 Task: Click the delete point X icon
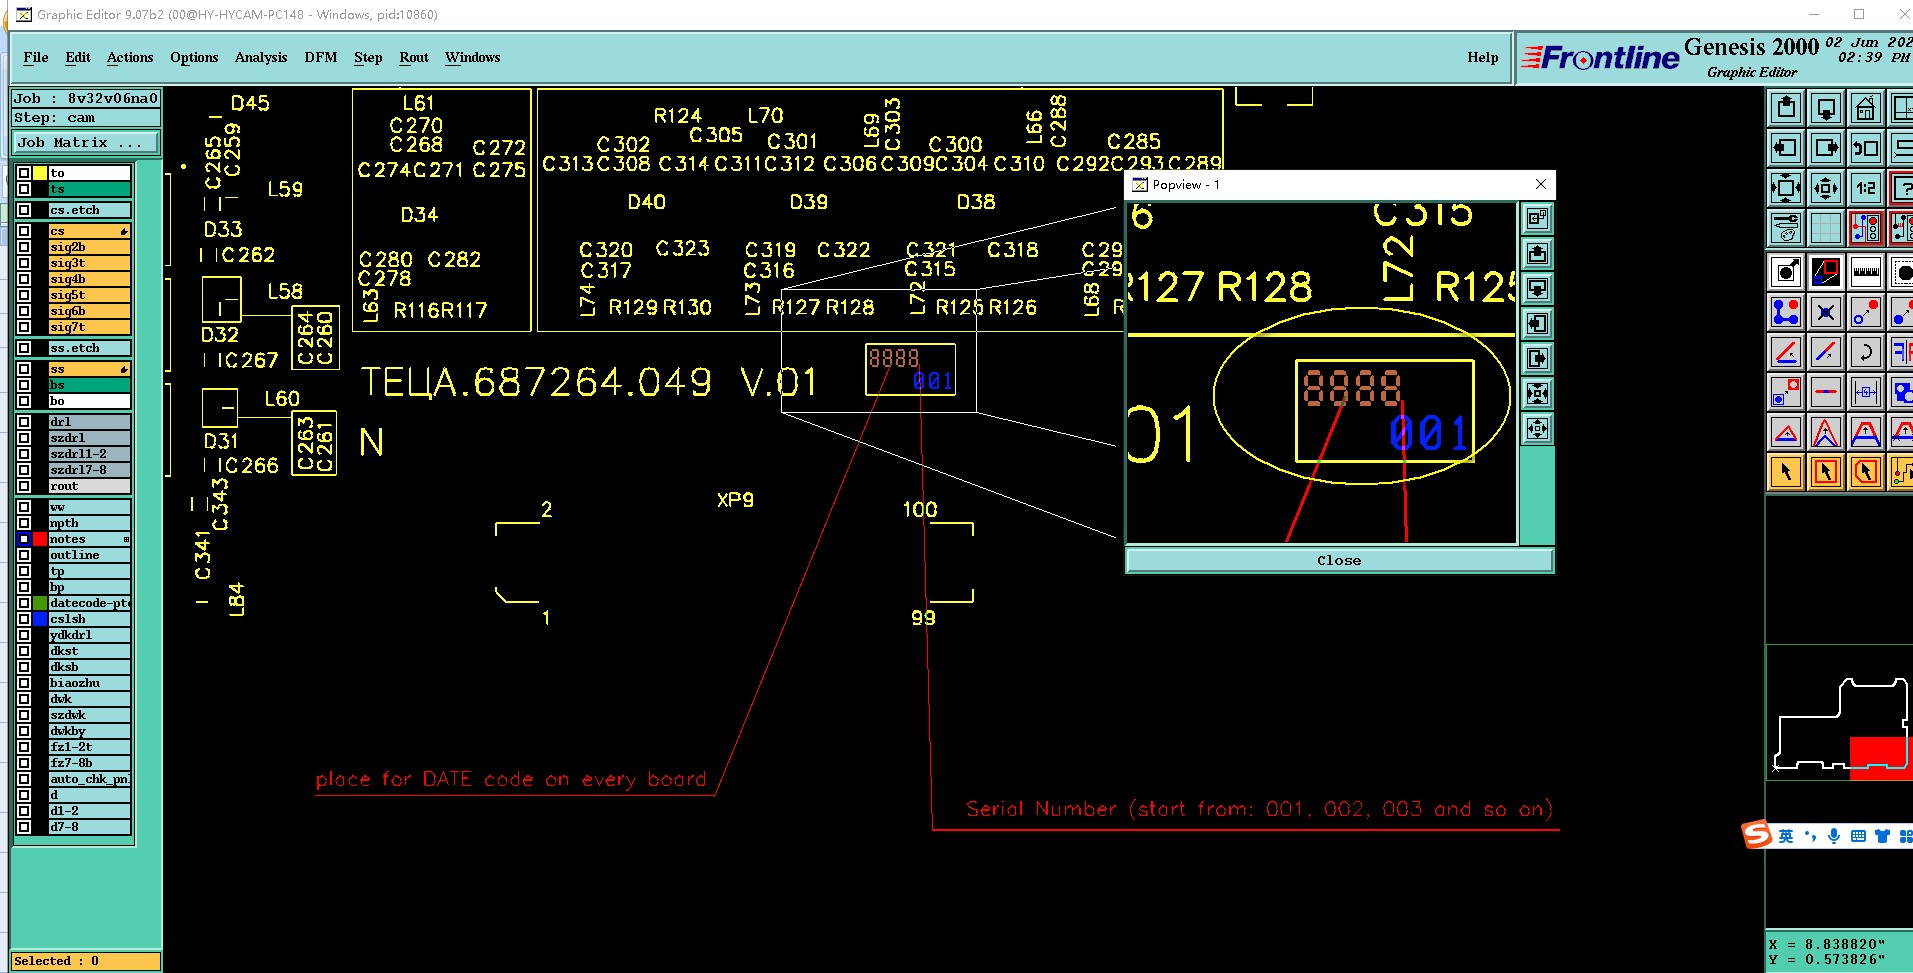pyautogui.click(x=1826, y=313)
